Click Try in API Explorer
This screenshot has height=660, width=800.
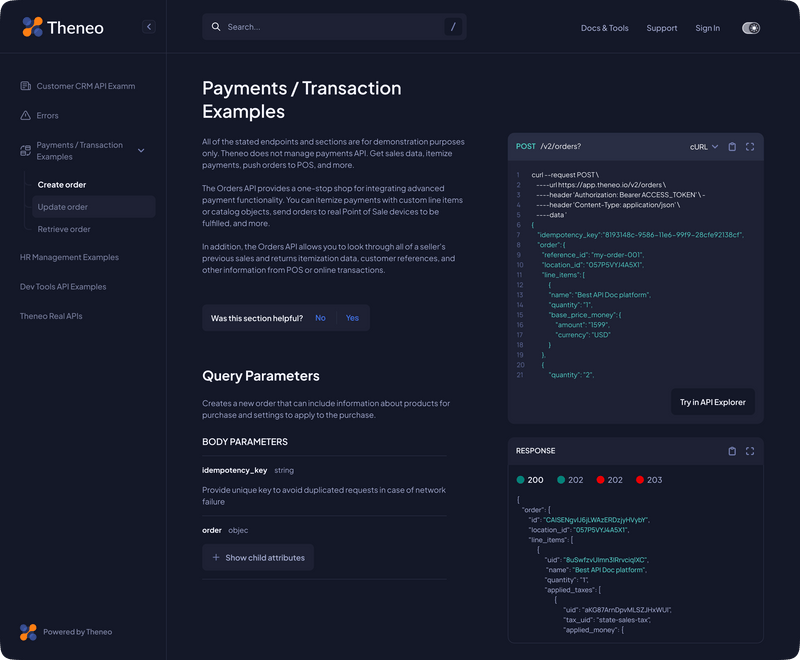712,401
